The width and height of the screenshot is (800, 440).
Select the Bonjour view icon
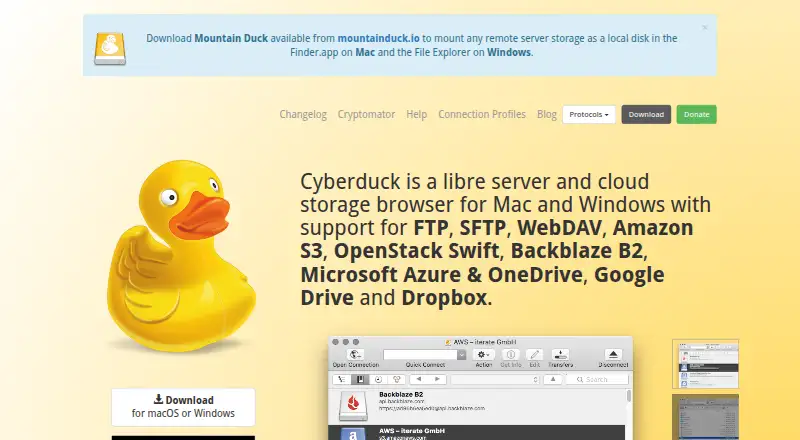[396, 379]
